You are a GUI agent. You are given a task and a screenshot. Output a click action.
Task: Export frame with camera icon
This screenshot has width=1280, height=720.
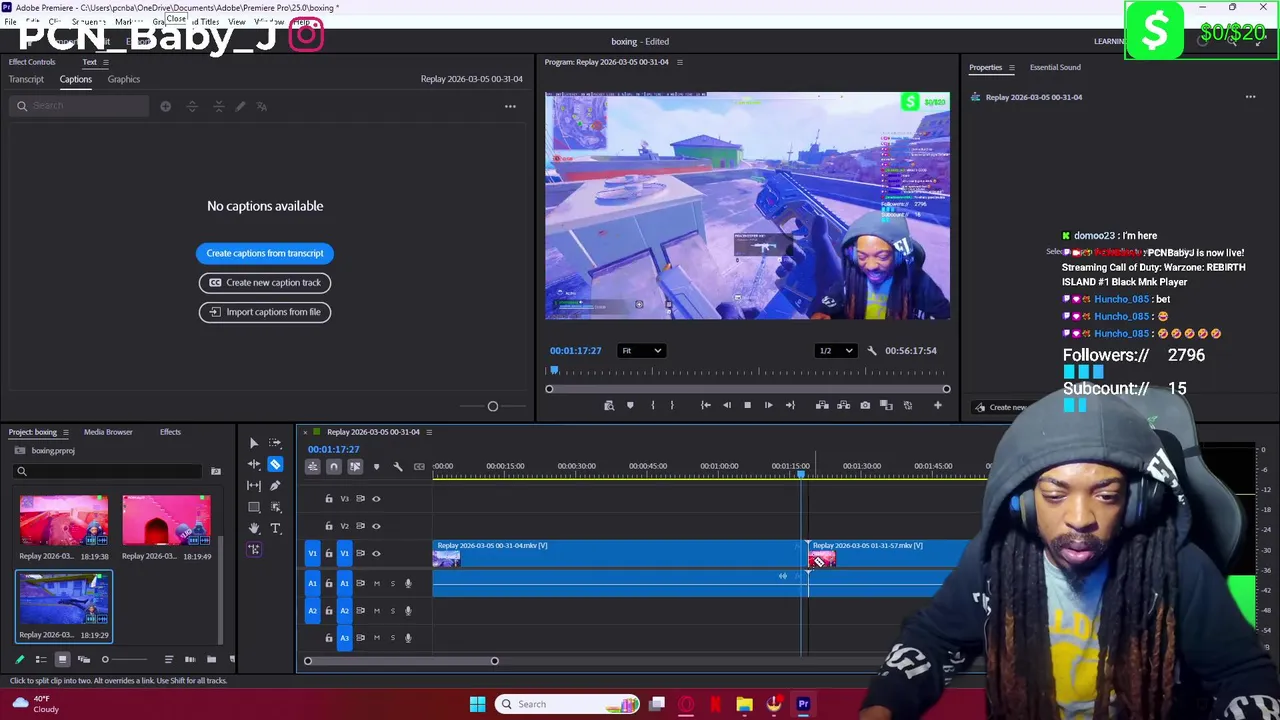coord(865,405)
